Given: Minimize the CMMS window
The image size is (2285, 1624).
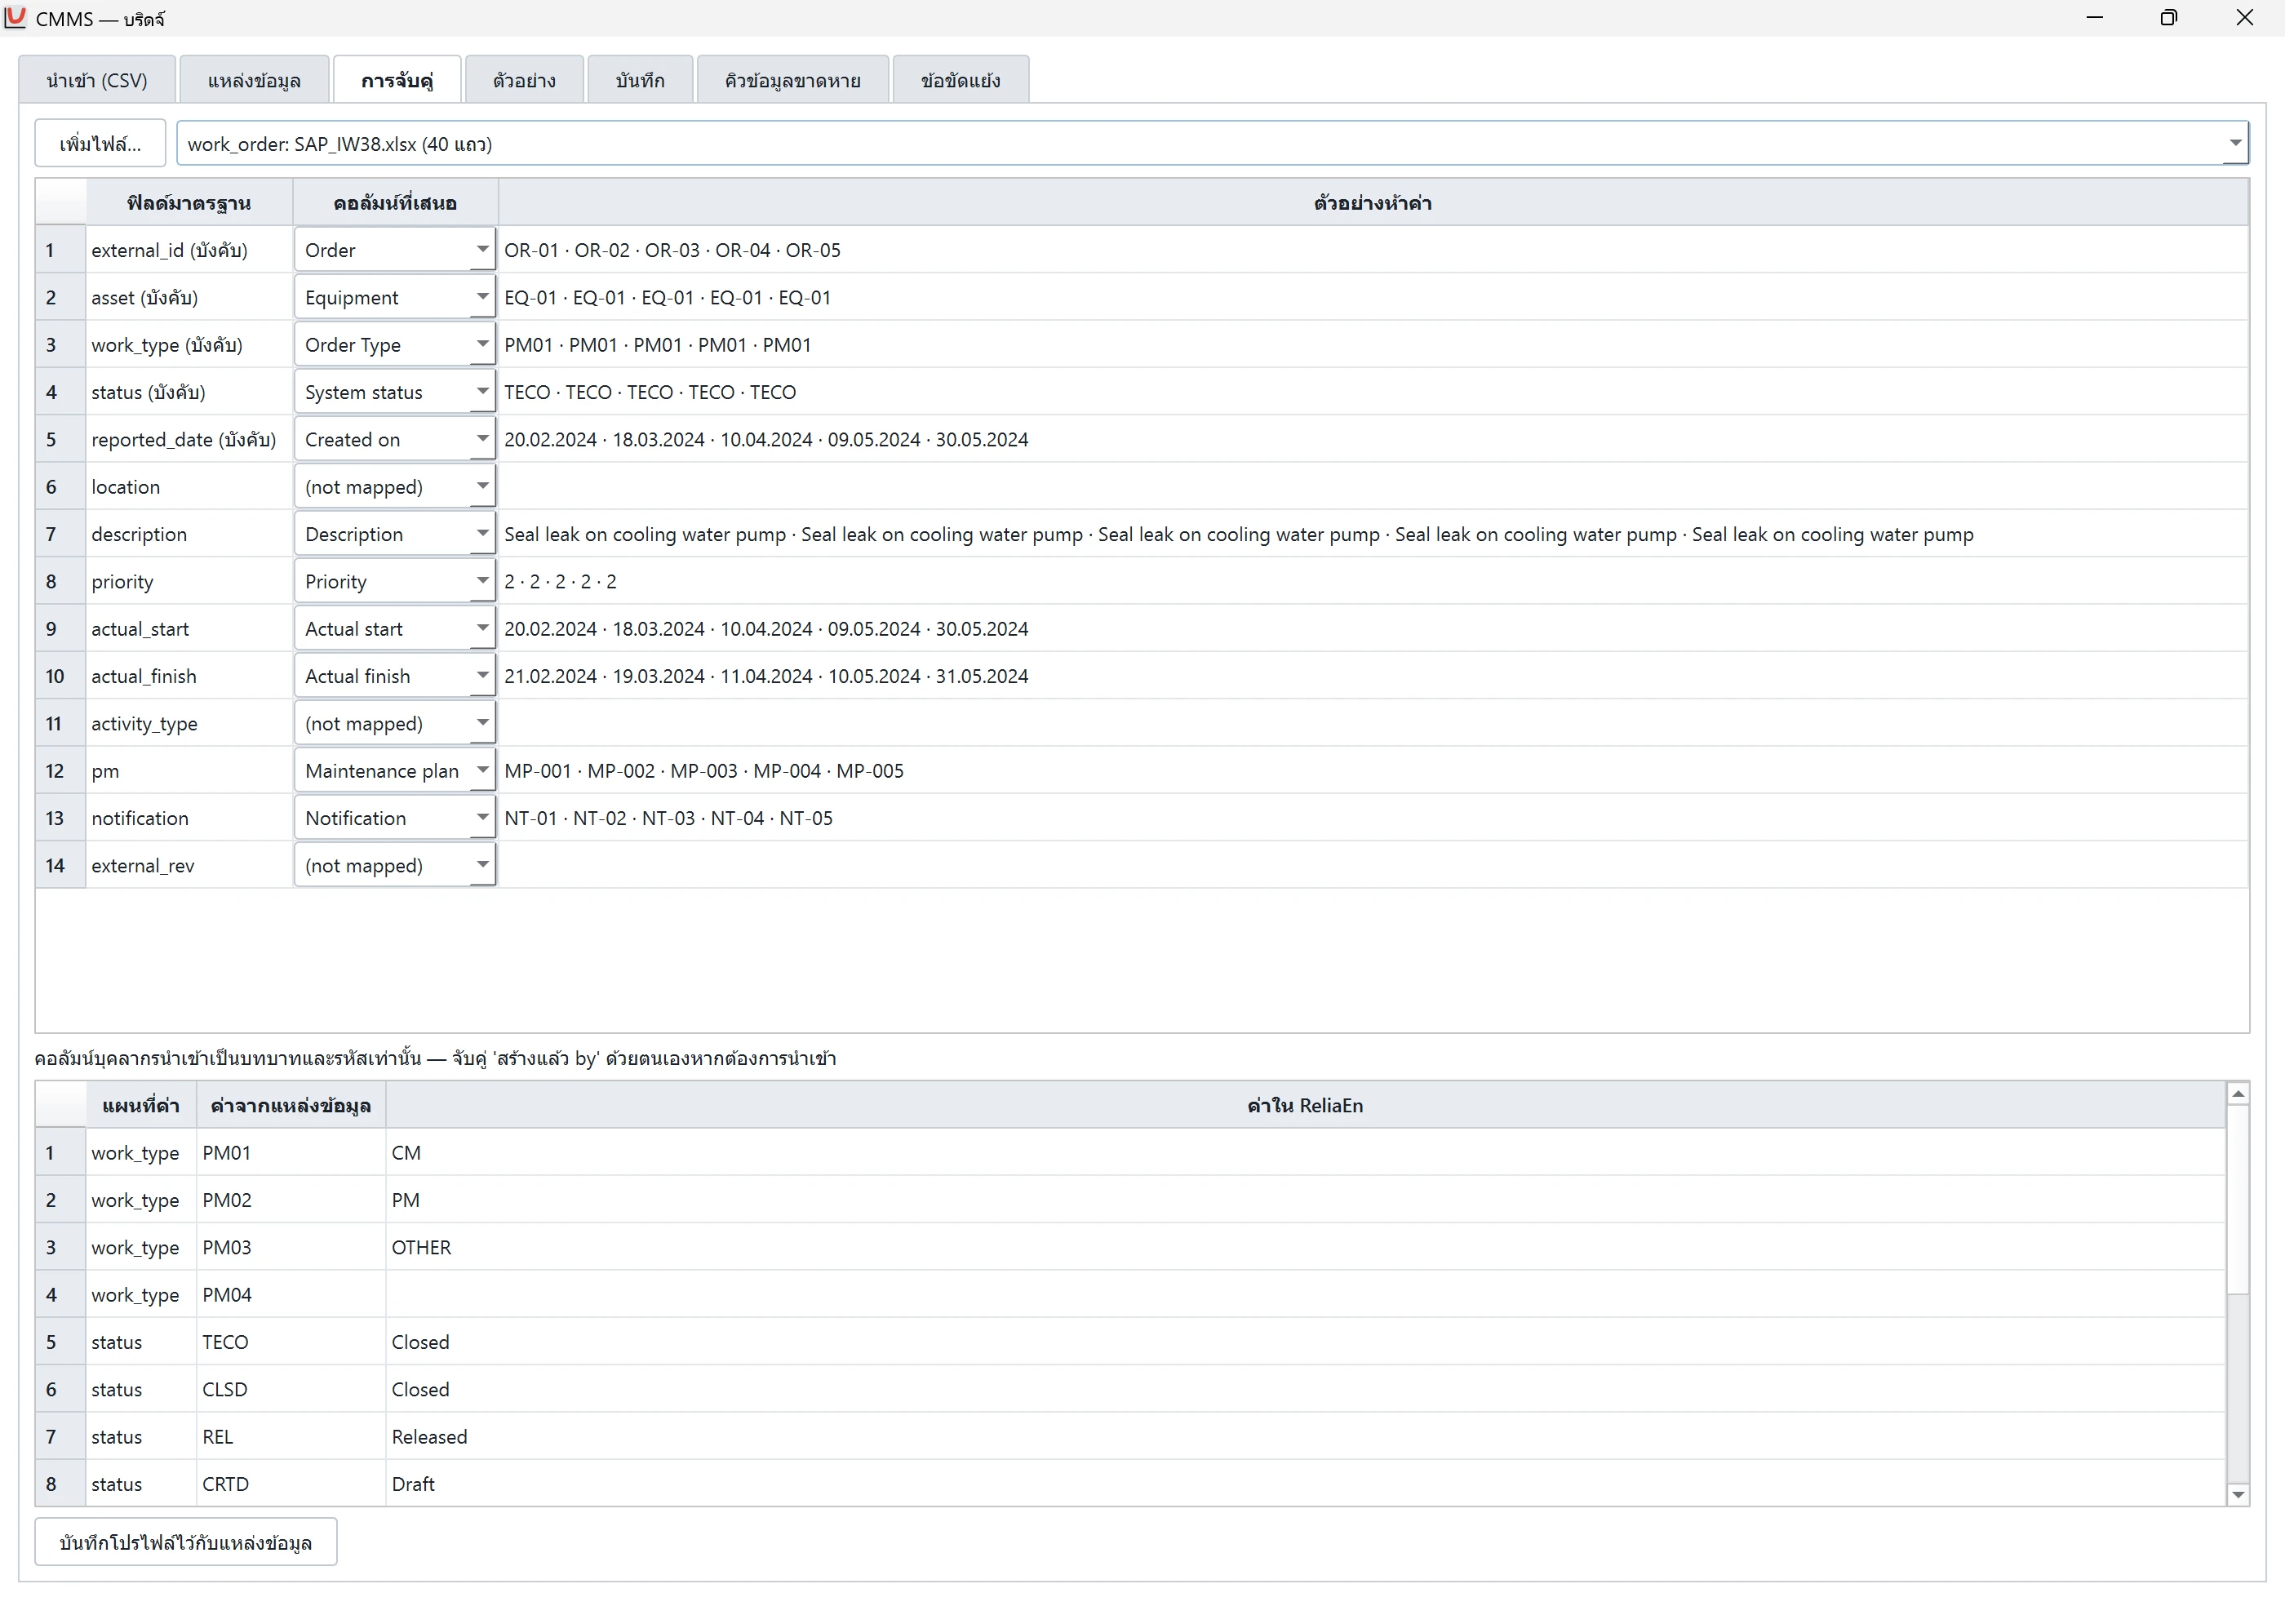Looking at the screenshot, I should tap(2094, 18).
